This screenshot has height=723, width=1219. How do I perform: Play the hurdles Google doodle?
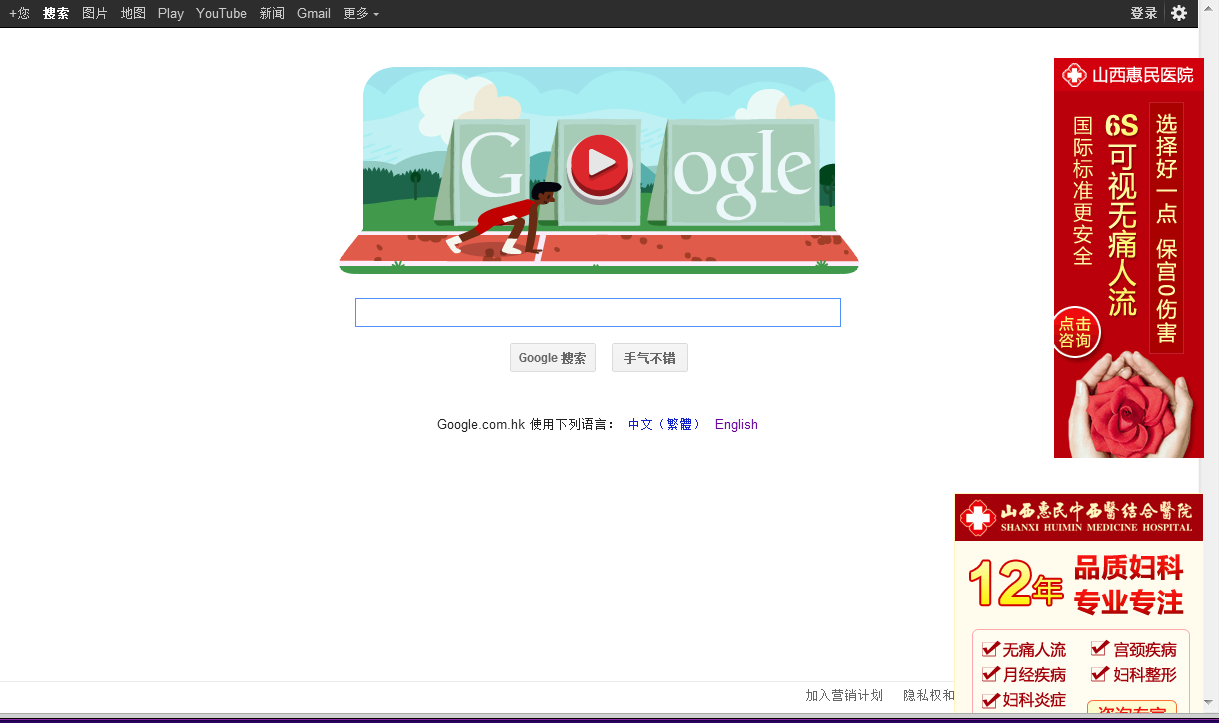[600, 164]
